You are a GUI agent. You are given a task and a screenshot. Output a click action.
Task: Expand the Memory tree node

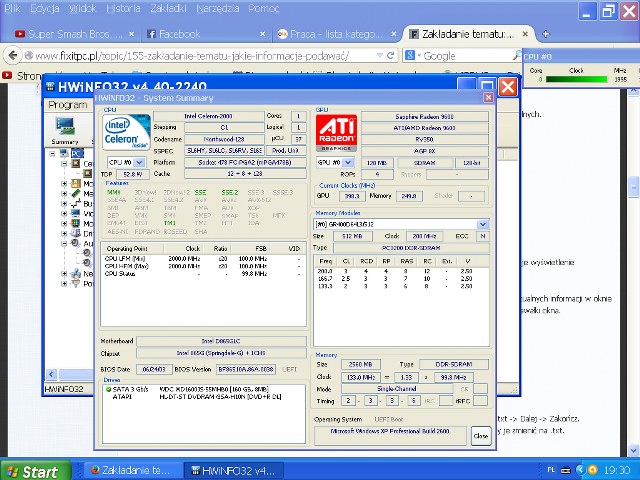[64, 193]
